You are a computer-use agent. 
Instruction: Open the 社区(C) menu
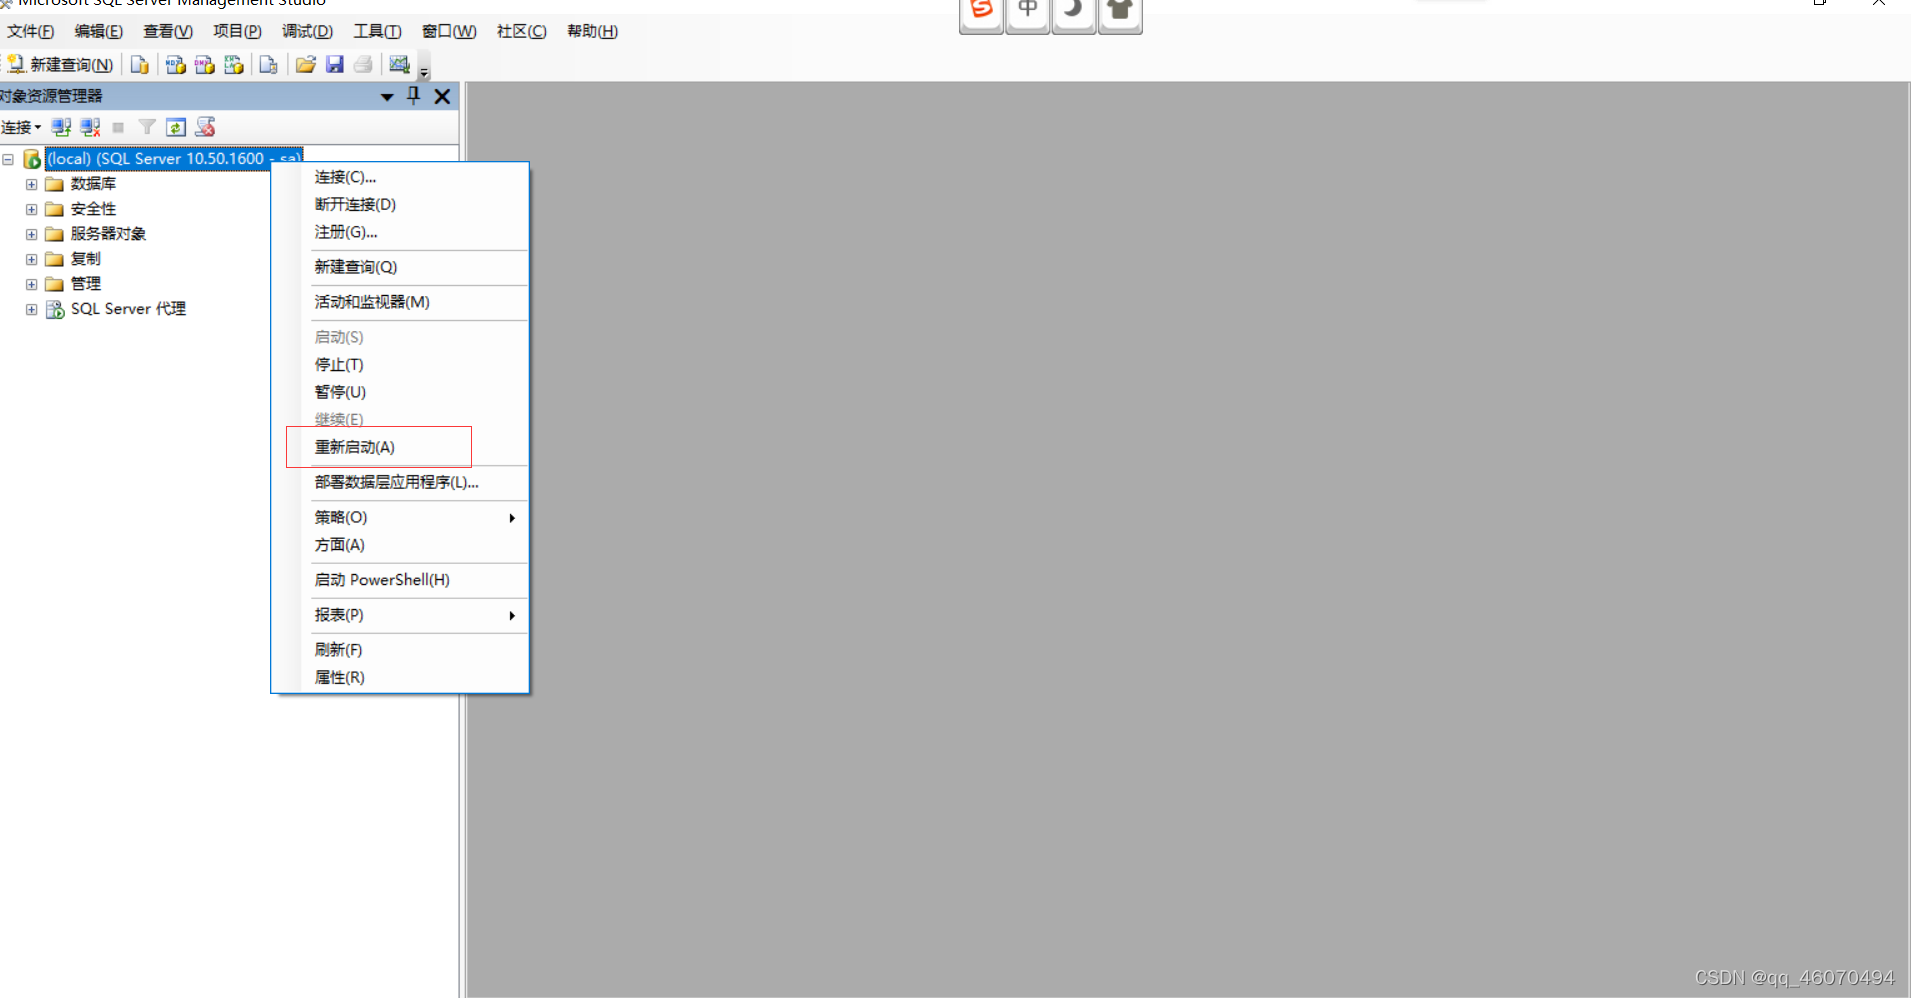pyautogui.click(x=521, y=32)
